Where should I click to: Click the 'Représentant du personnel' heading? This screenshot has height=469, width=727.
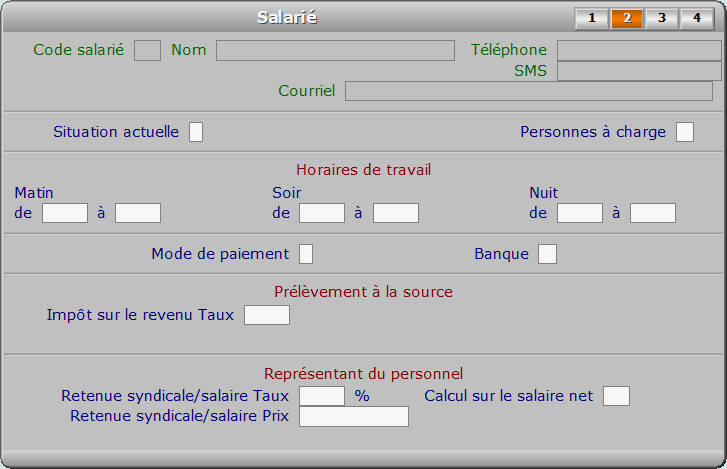[x=364, y=374]
